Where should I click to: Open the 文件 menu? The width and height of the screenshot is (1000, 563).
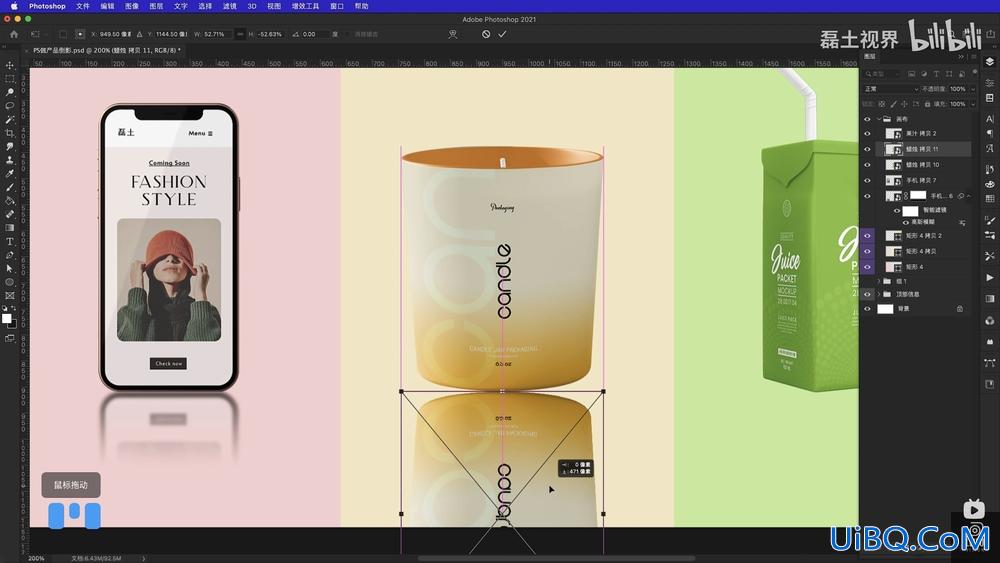[83, 6]
